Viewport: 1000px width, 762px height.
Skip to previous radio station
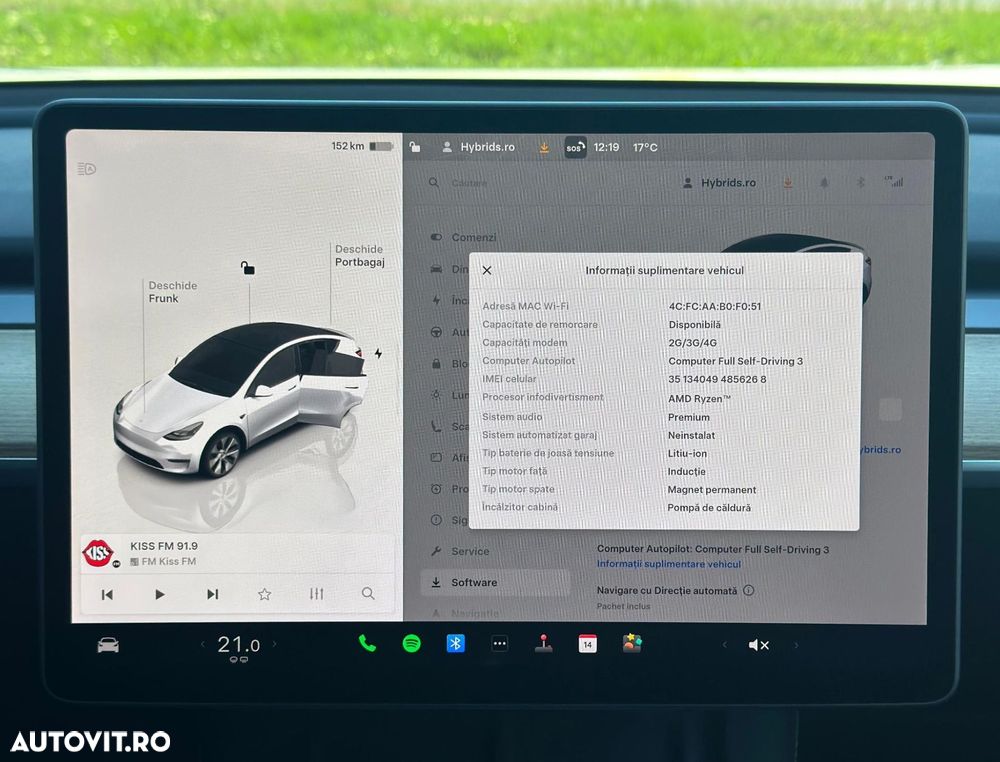pyautogui.click(x=107, y=594)
